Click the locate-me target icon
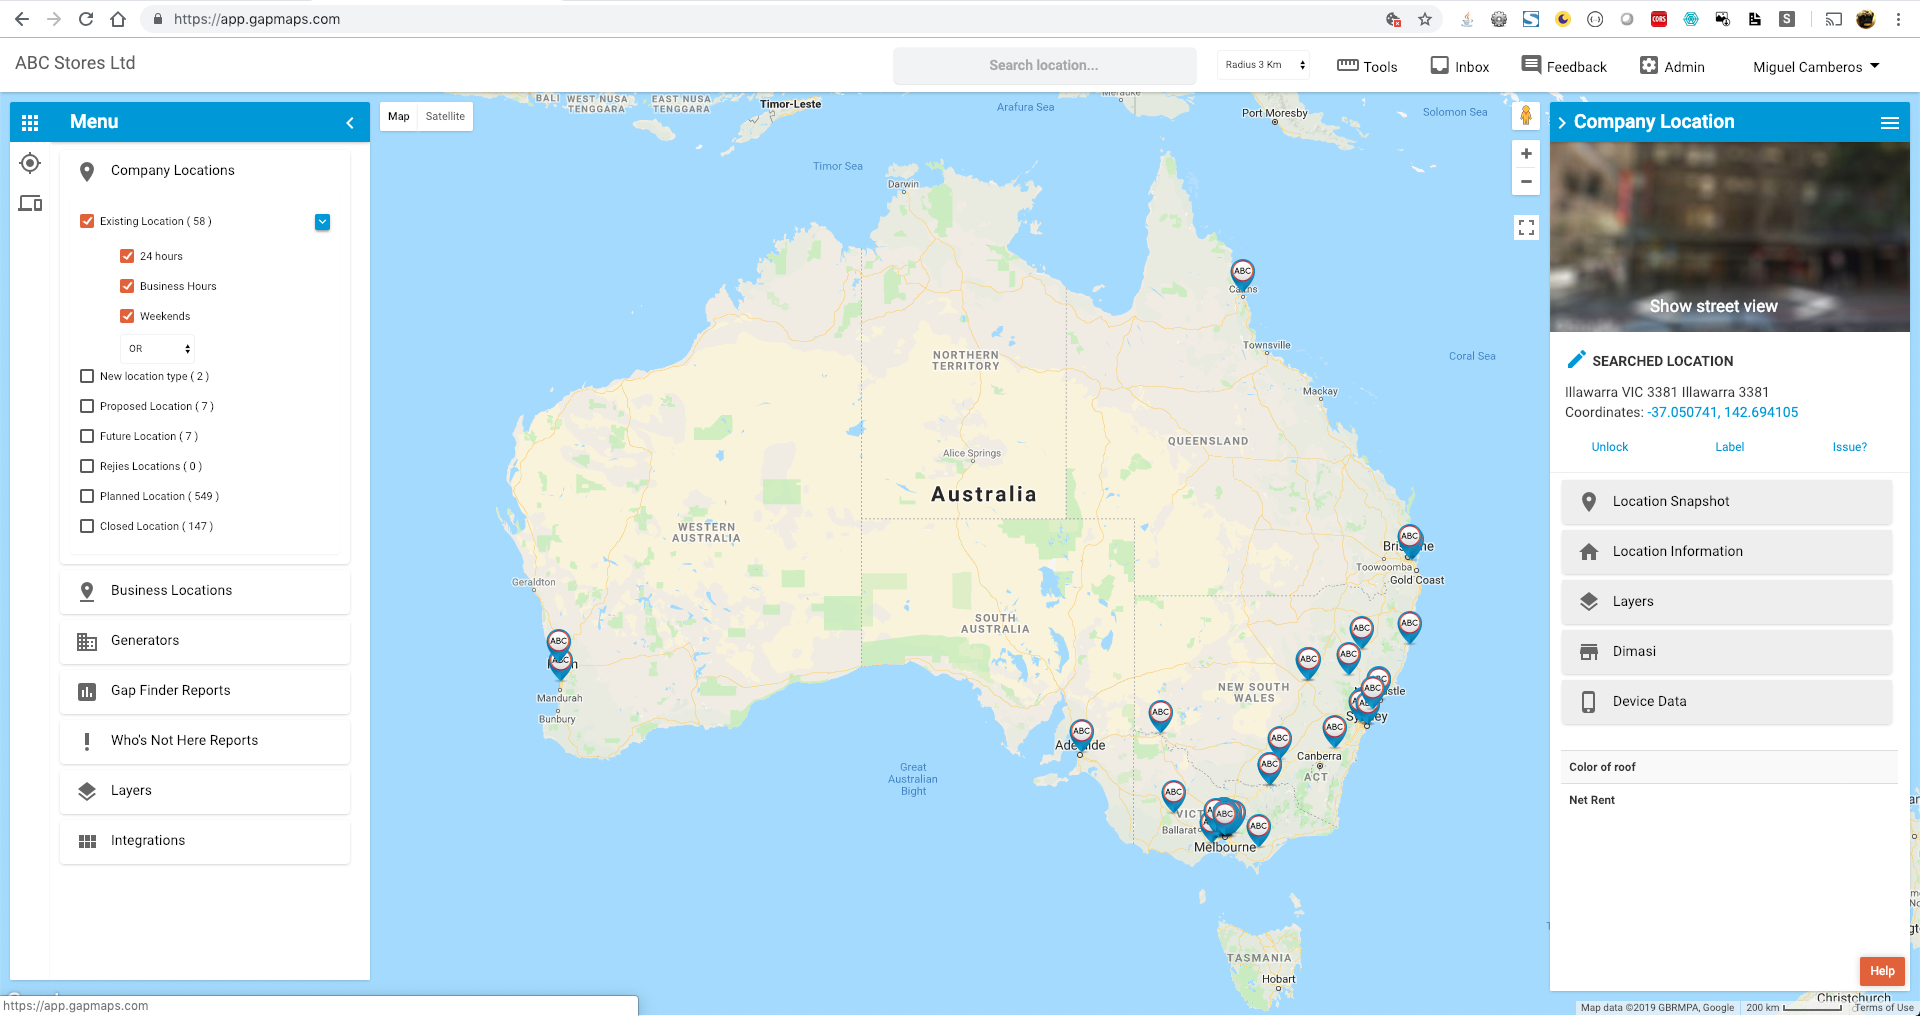The width and height of the screenshot is (1920, 1016). [x=30, y=163]
